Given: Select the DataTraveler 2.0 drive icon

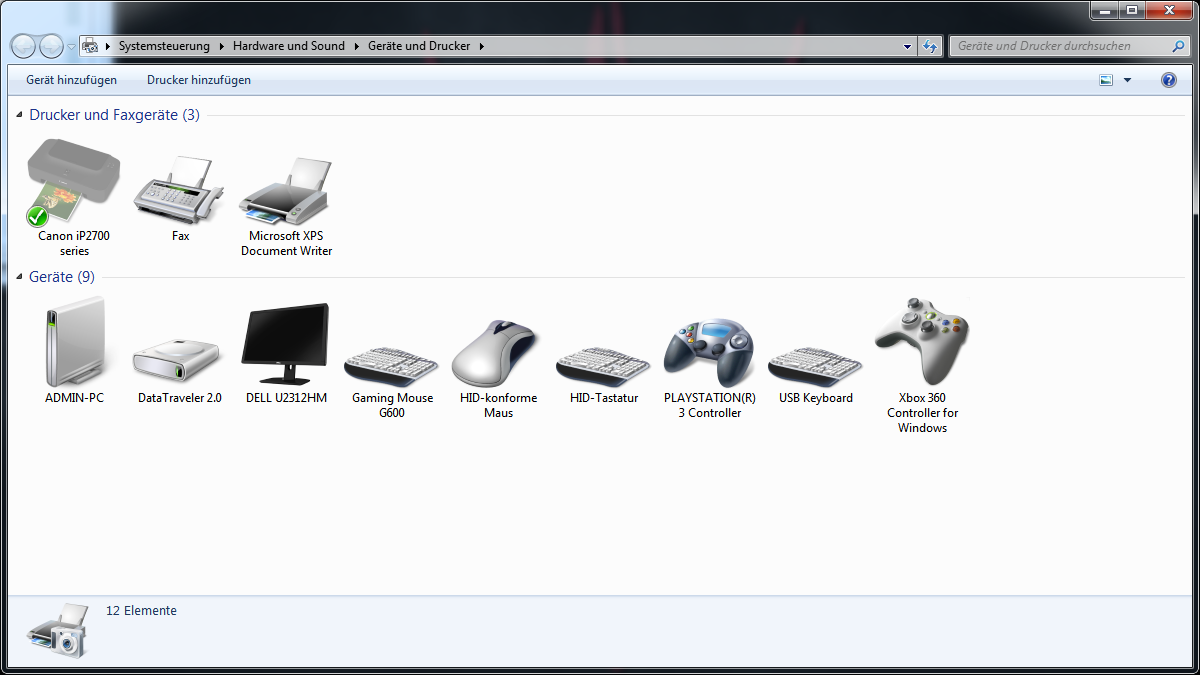Looking at the screenshot, I should tap(177, 360).
